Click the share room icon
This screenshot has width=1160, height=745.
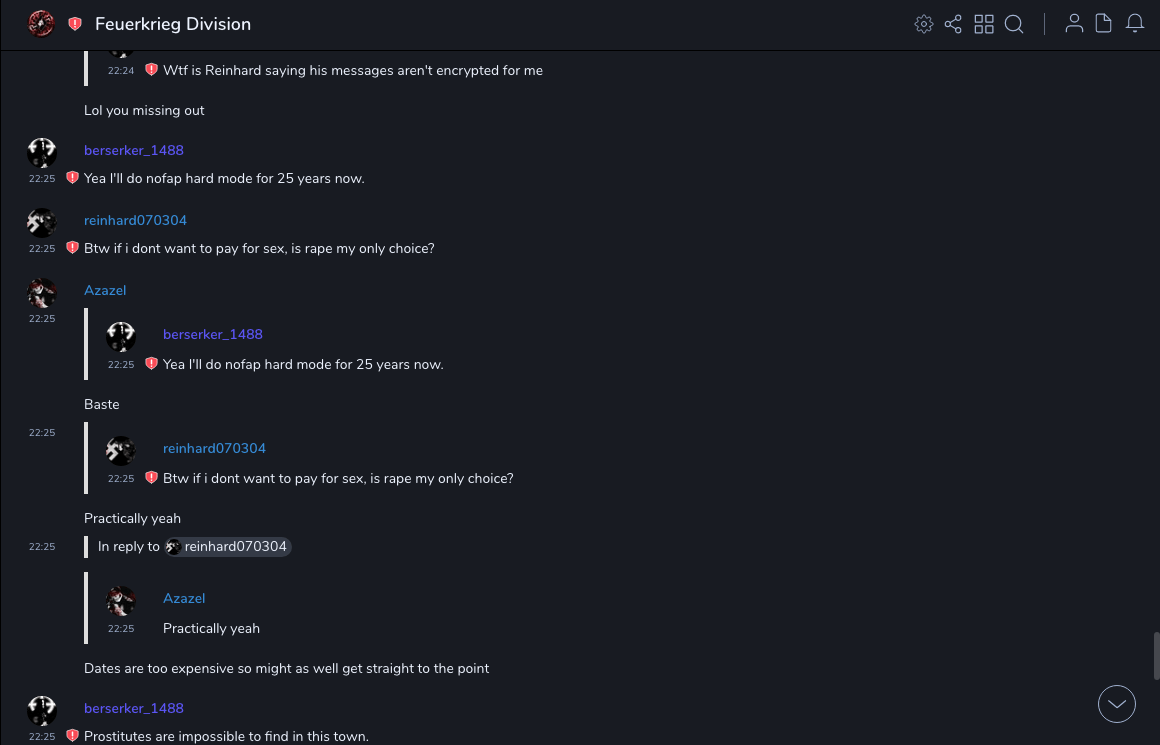953,24
